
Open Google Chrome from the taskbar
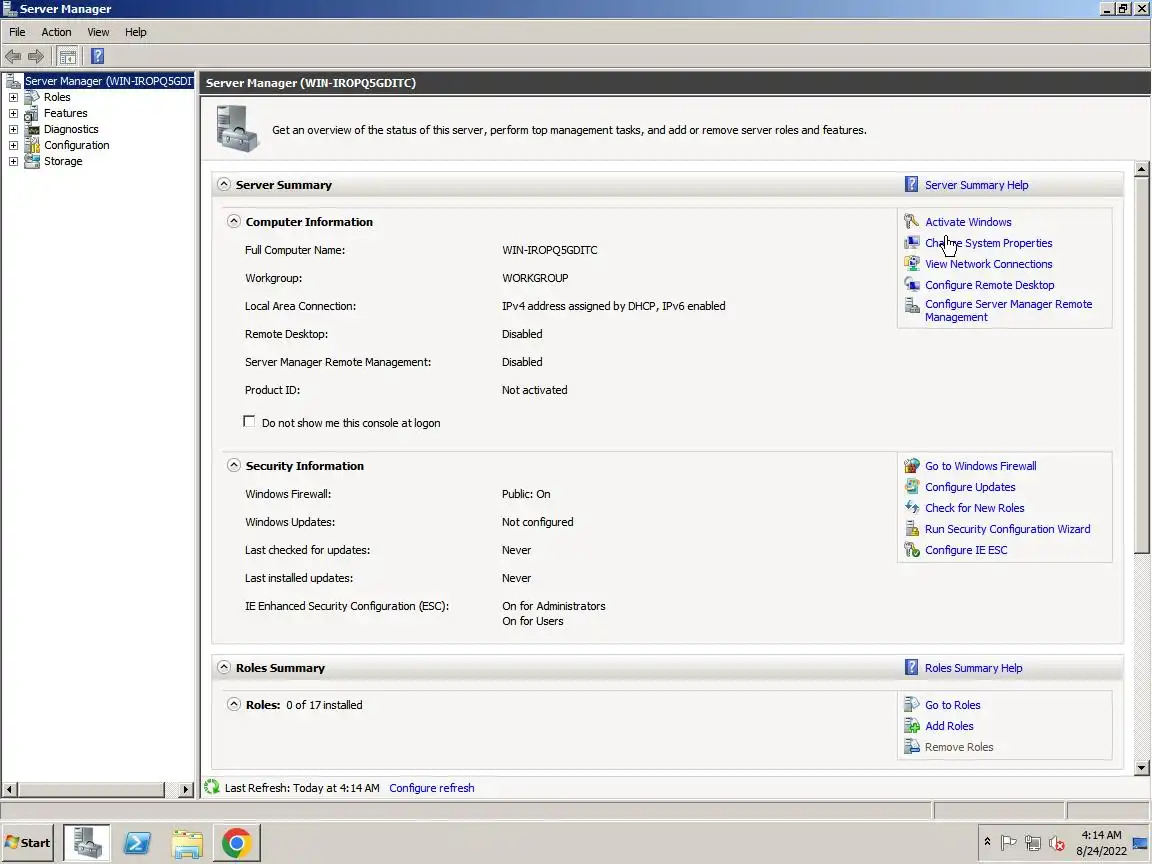(x=237, y=843)
